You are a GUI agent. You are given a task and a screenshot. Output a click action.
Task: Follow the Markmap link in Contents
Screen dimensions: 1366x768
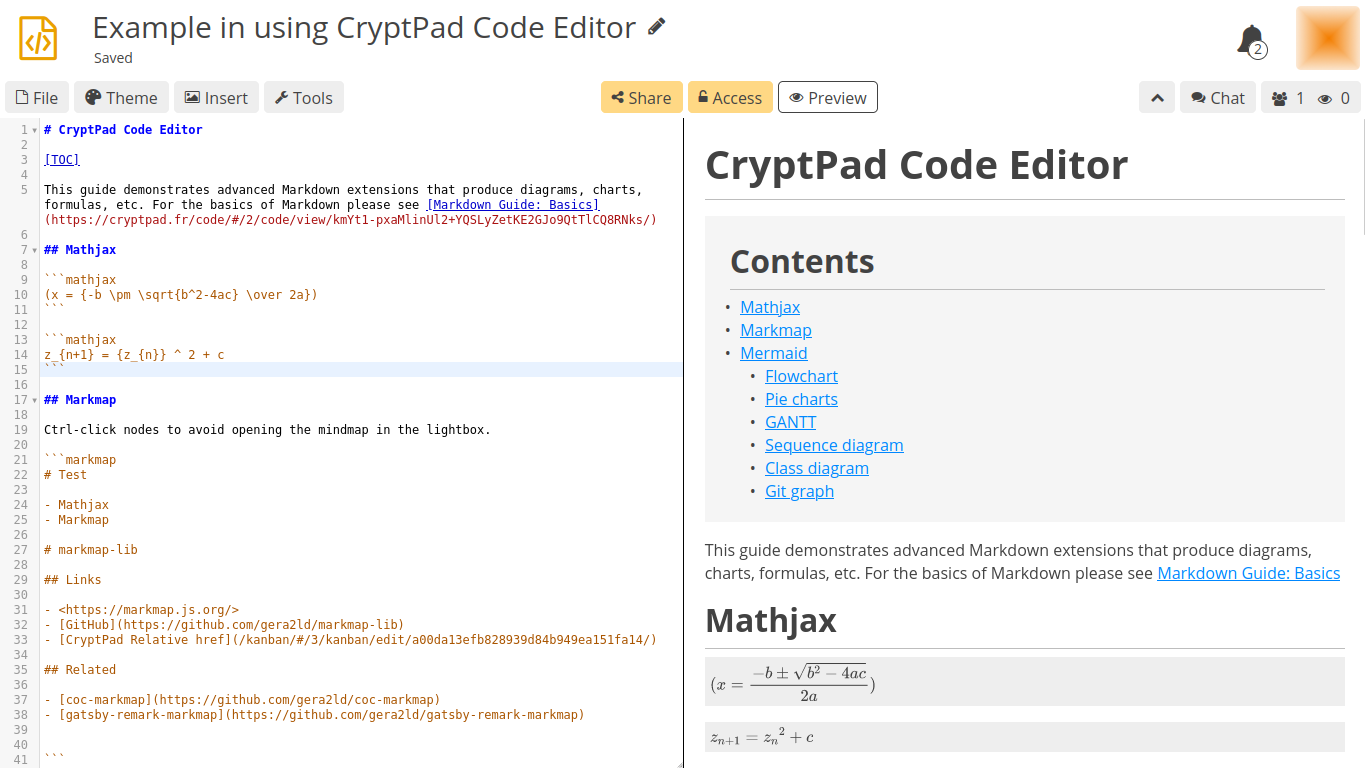click(776, 330)
